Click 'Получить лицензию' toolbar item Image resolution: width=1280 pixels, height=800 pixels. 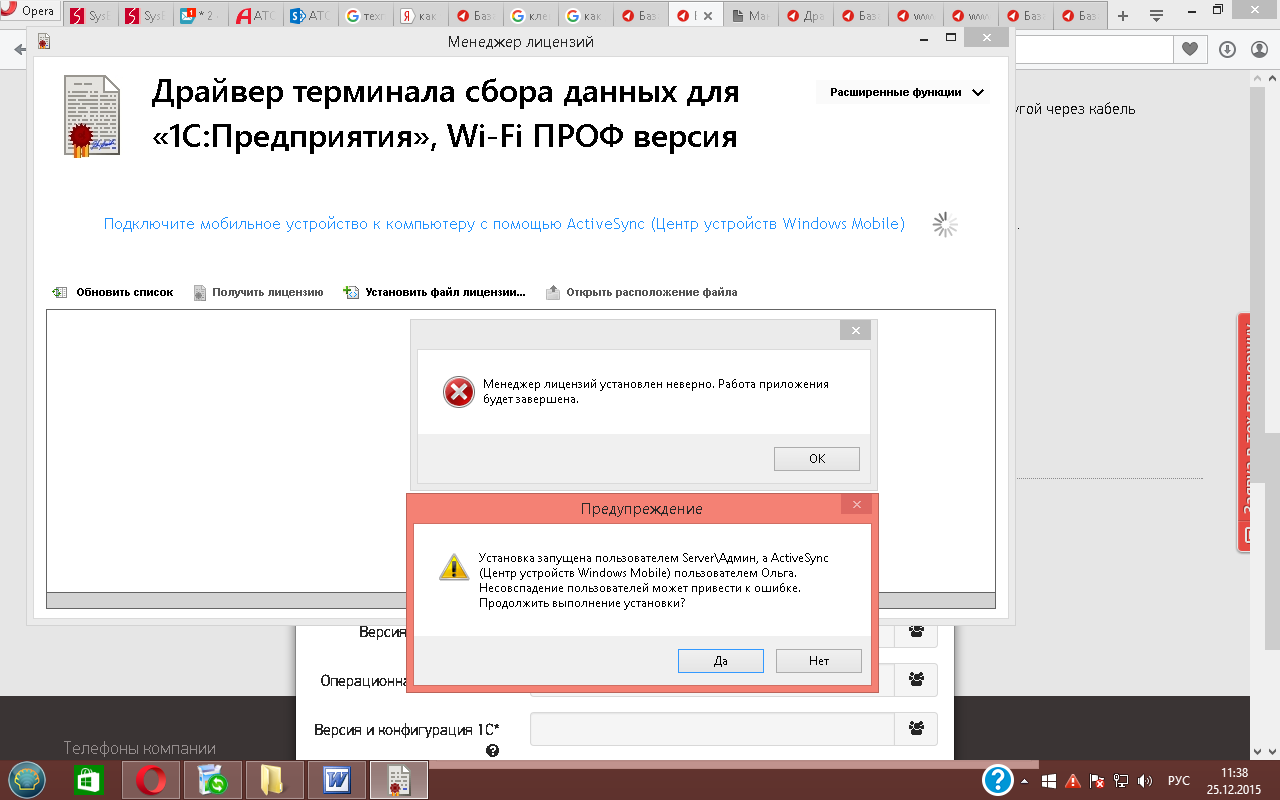[x=258, y=293]
